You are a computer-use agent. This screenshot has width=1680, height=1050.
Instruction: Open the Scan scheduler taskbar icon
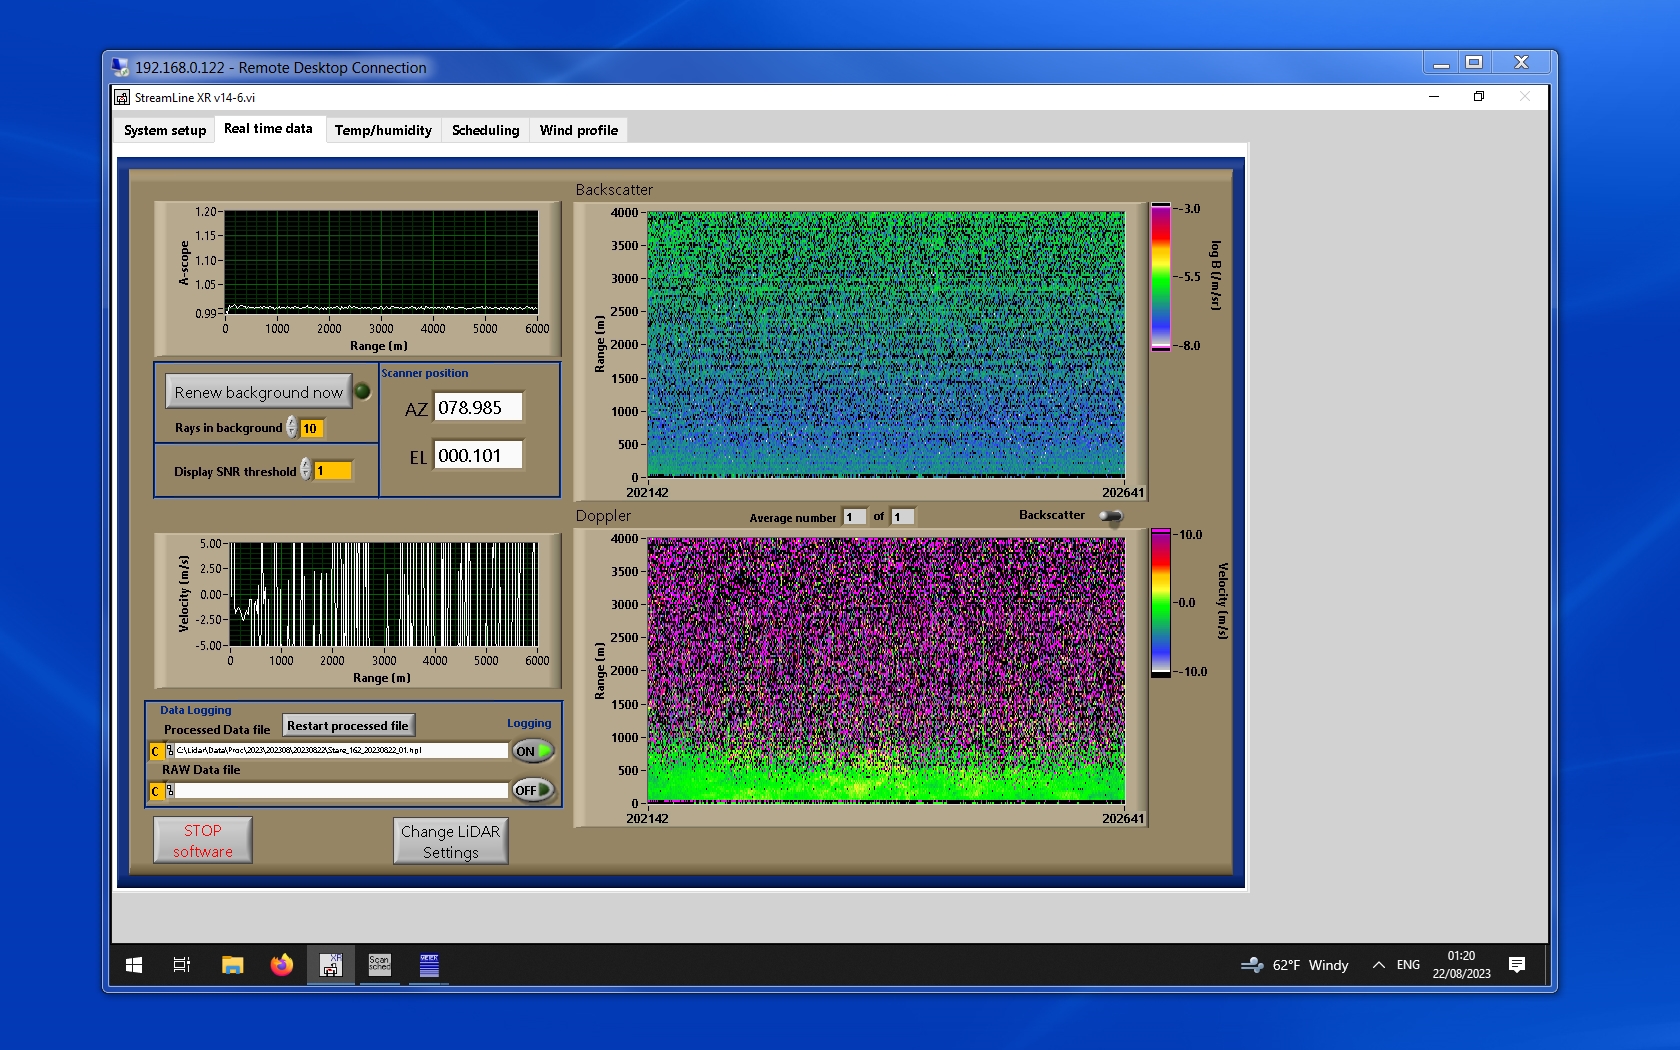[380, 965]
